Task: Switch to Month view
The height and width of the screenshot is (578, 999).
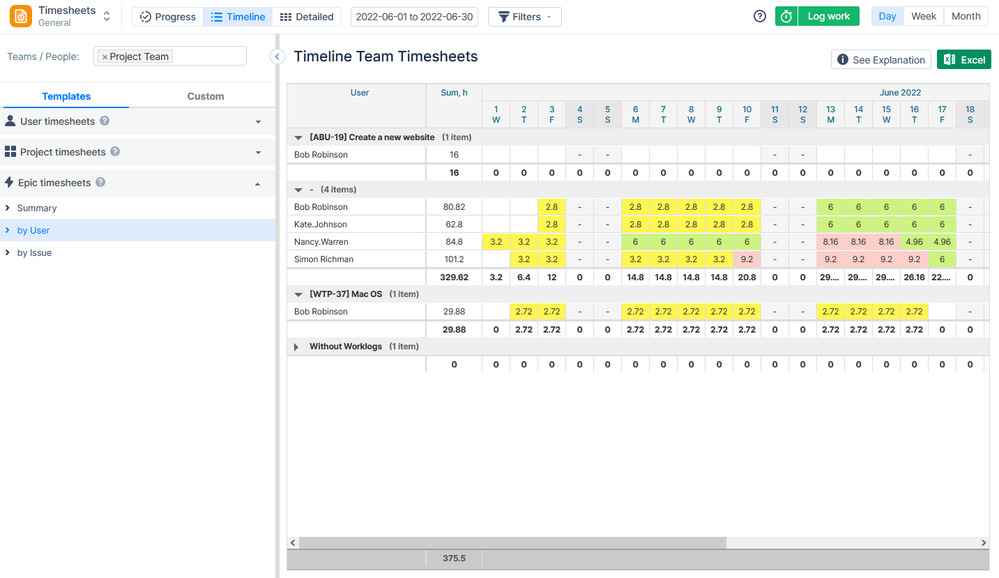Action: pos(965,16)
